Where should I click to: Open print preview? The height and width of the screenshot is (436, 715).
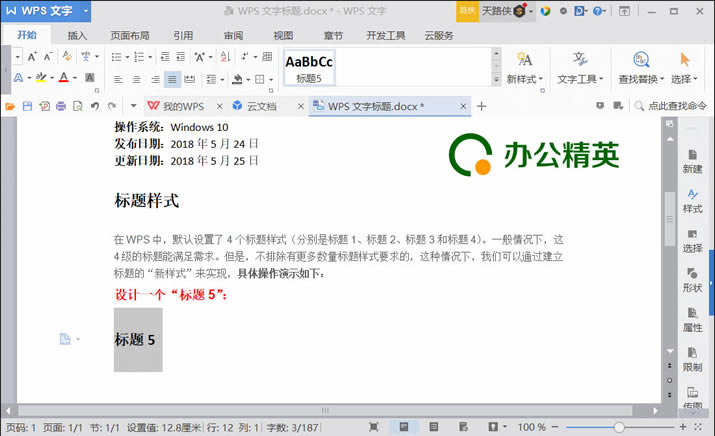click(x=78, y=106)
